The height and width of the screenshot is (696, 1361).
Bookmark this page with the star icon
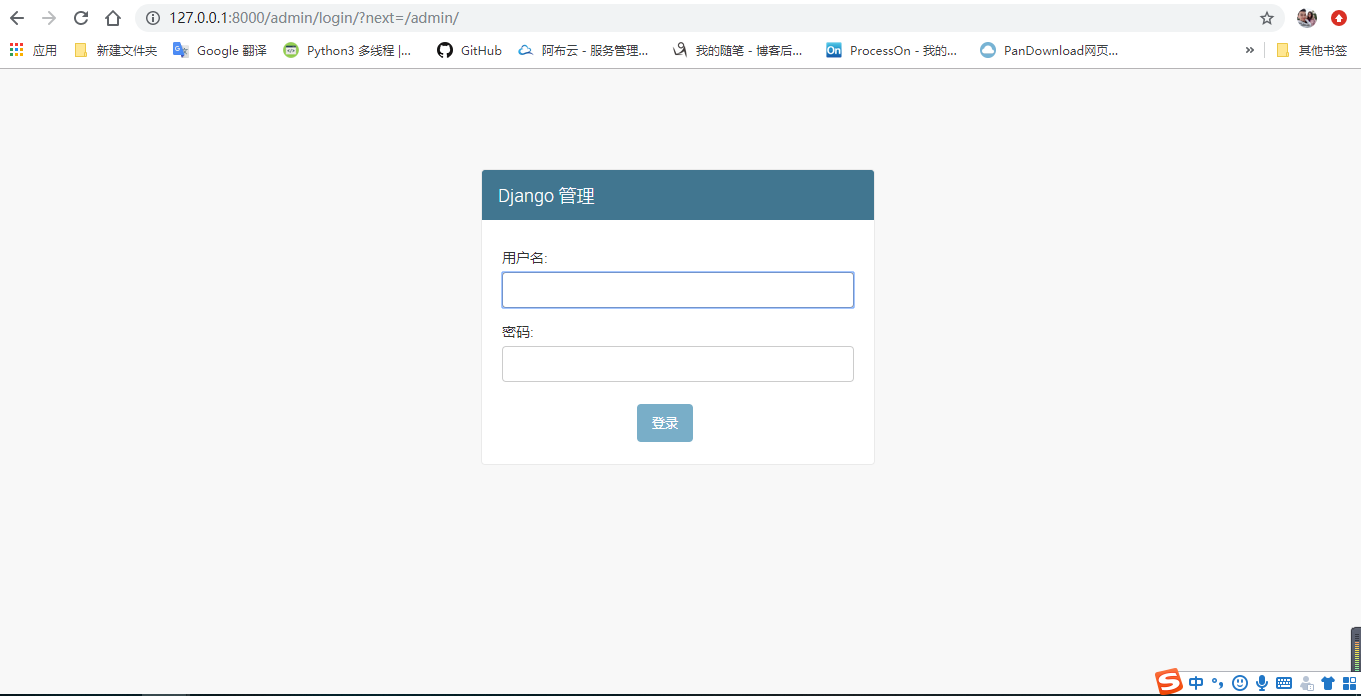1267,18
